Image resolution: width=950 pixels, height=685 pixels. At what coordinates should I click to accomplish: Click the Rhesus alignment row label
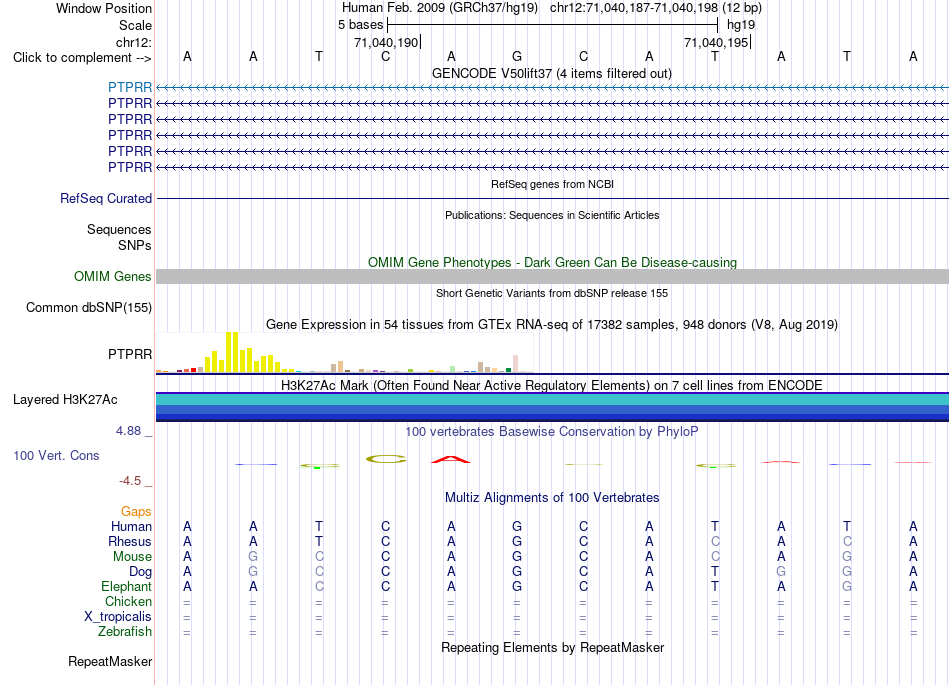coord(130,541)
